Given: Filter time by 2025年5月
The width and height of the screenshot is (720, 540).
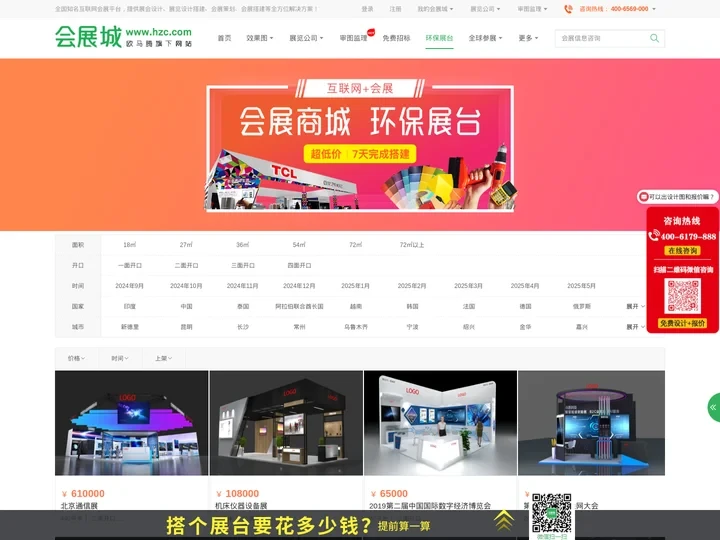Looking at the screenshot, I should click(581, 286).
